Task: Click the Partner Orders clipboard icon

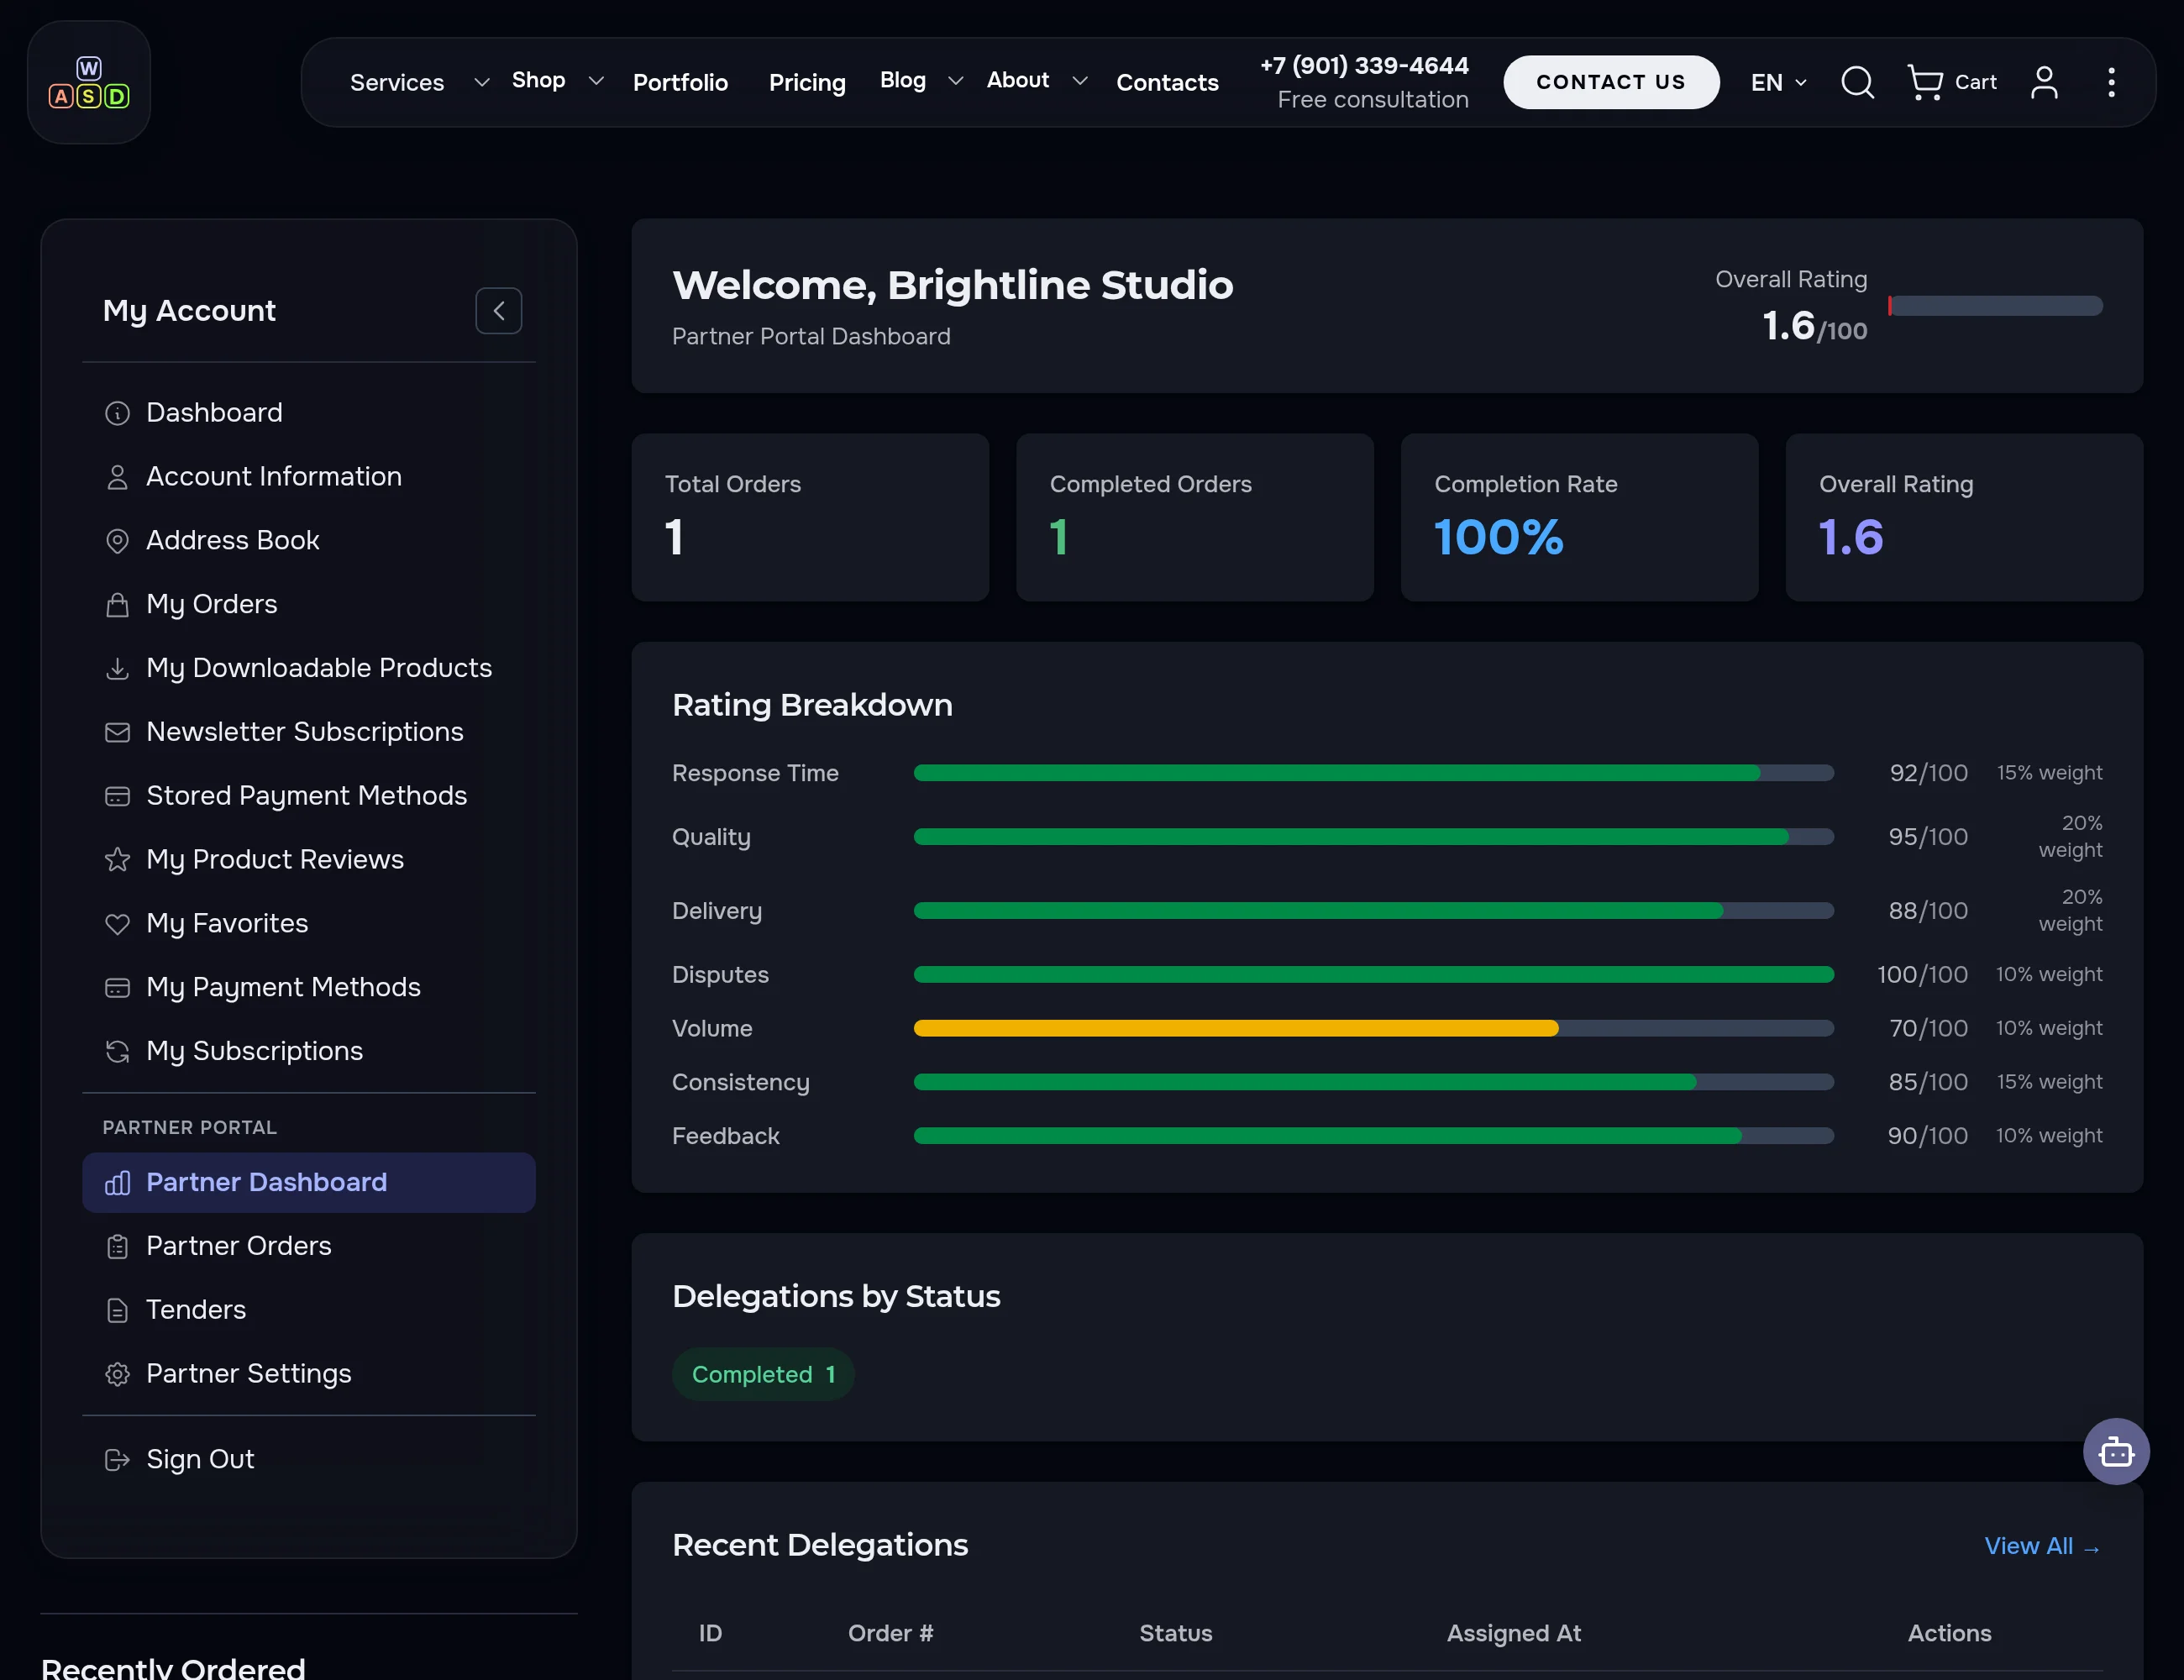Action: pos(117,1247)
